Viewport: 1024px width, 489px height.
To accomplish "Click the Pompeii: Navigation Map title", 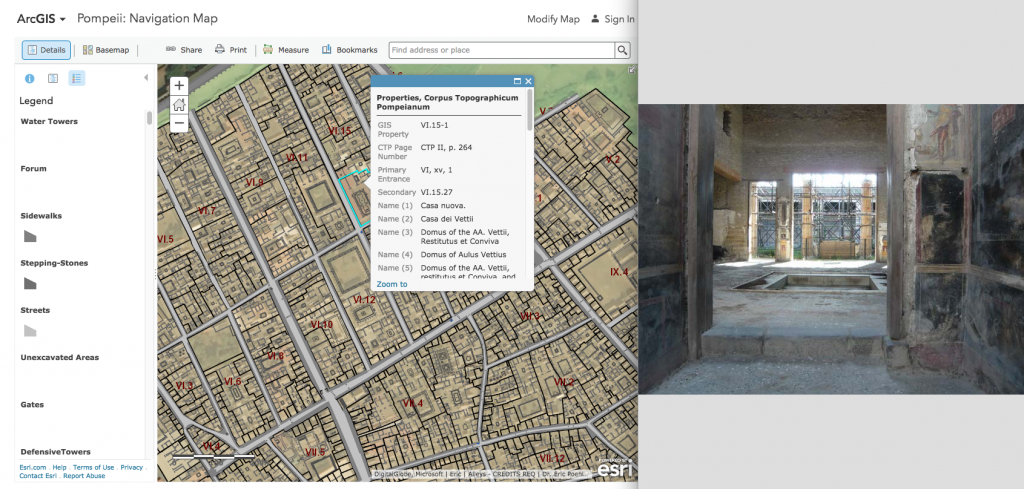I will click(x=148, y=18).
